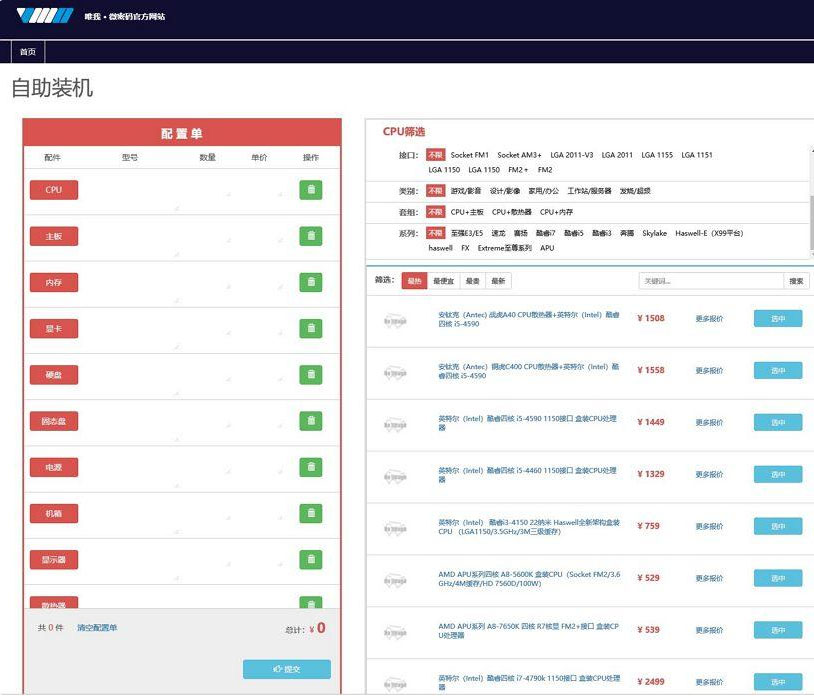The image size is (814, 696).
Task: Click the 提交 submit button
Action: pyautogui.click(x=286, y=669)
